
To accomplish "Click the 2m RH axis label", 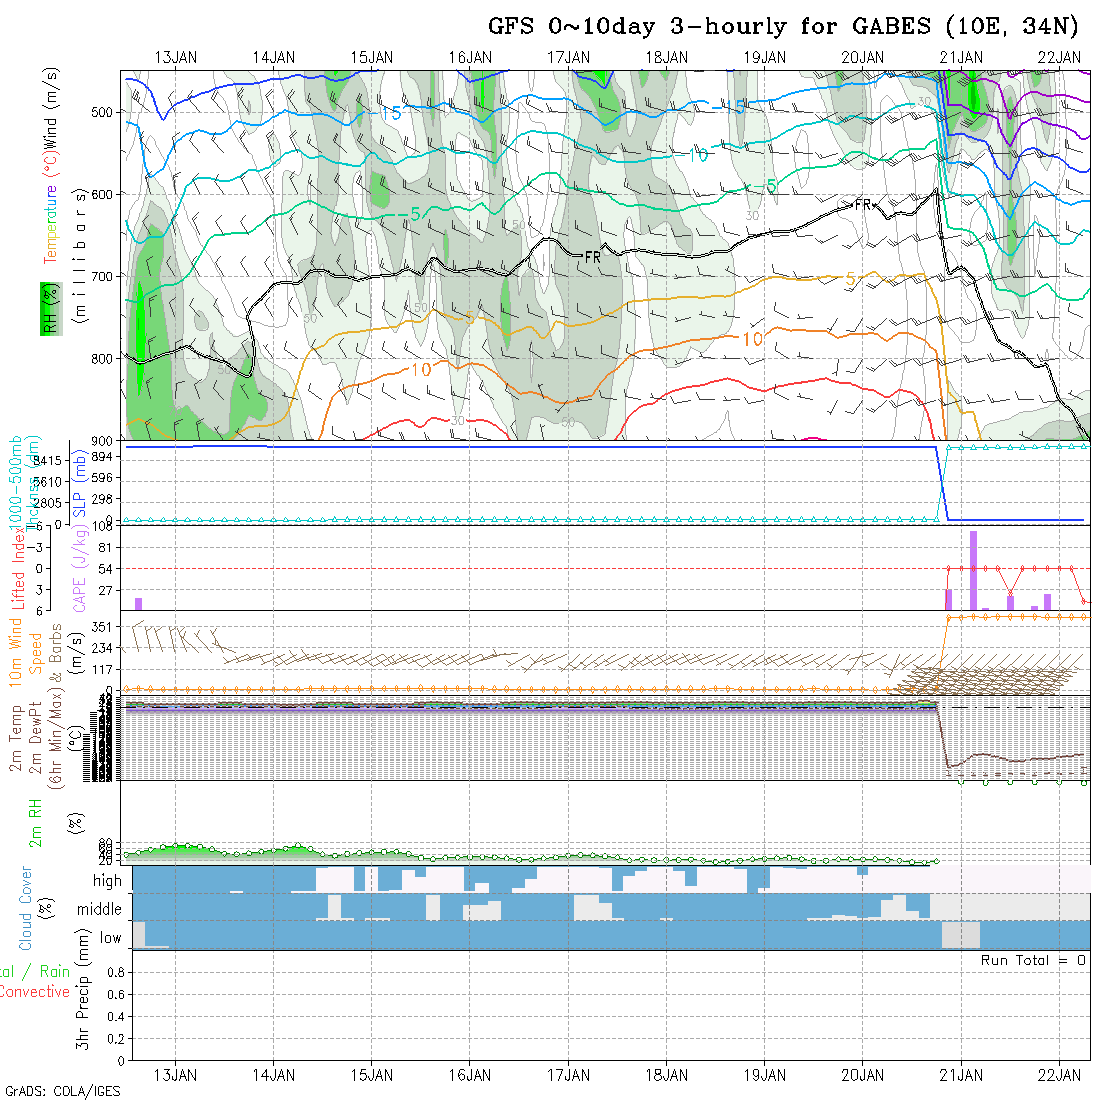I will tap(36, 823).
